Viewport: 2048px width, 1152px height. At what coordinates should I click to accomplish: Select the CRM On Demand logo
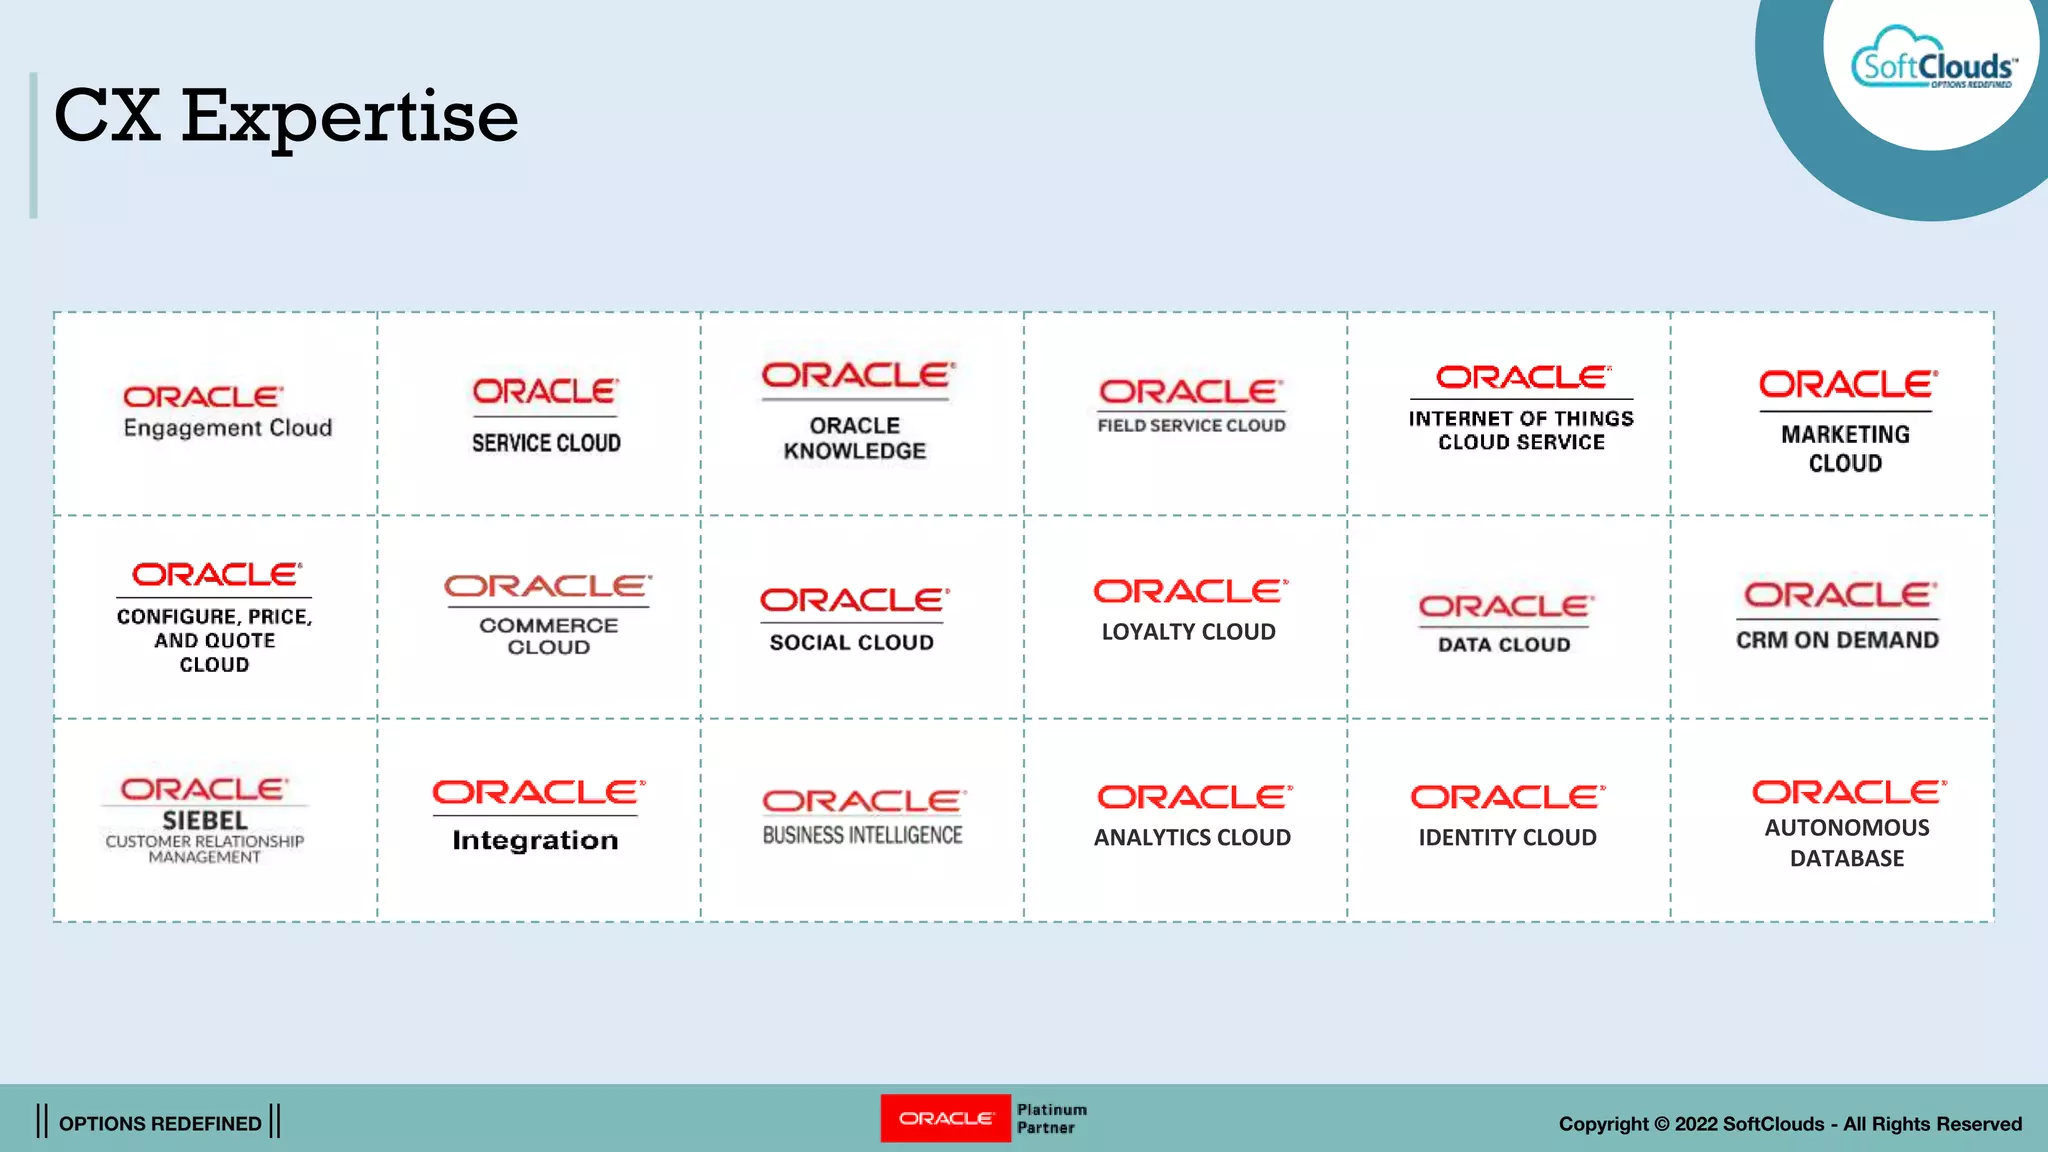[1838, 615]
